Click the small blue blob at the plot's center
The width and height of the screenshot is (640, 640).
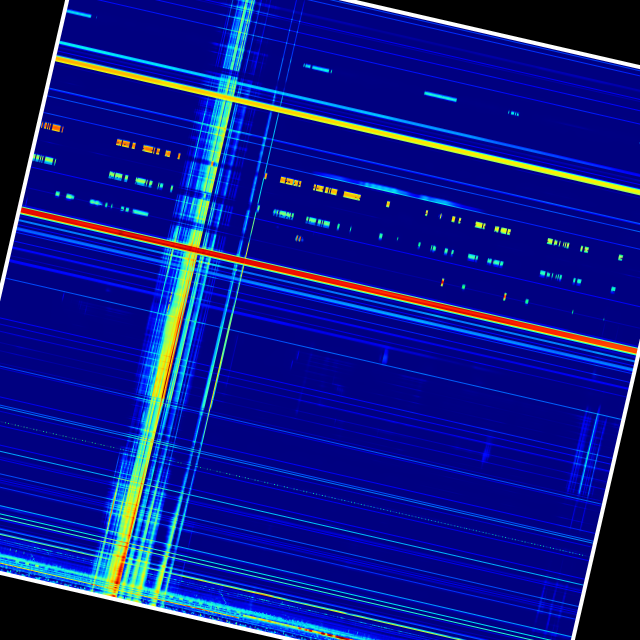click(x=385, y=355)
